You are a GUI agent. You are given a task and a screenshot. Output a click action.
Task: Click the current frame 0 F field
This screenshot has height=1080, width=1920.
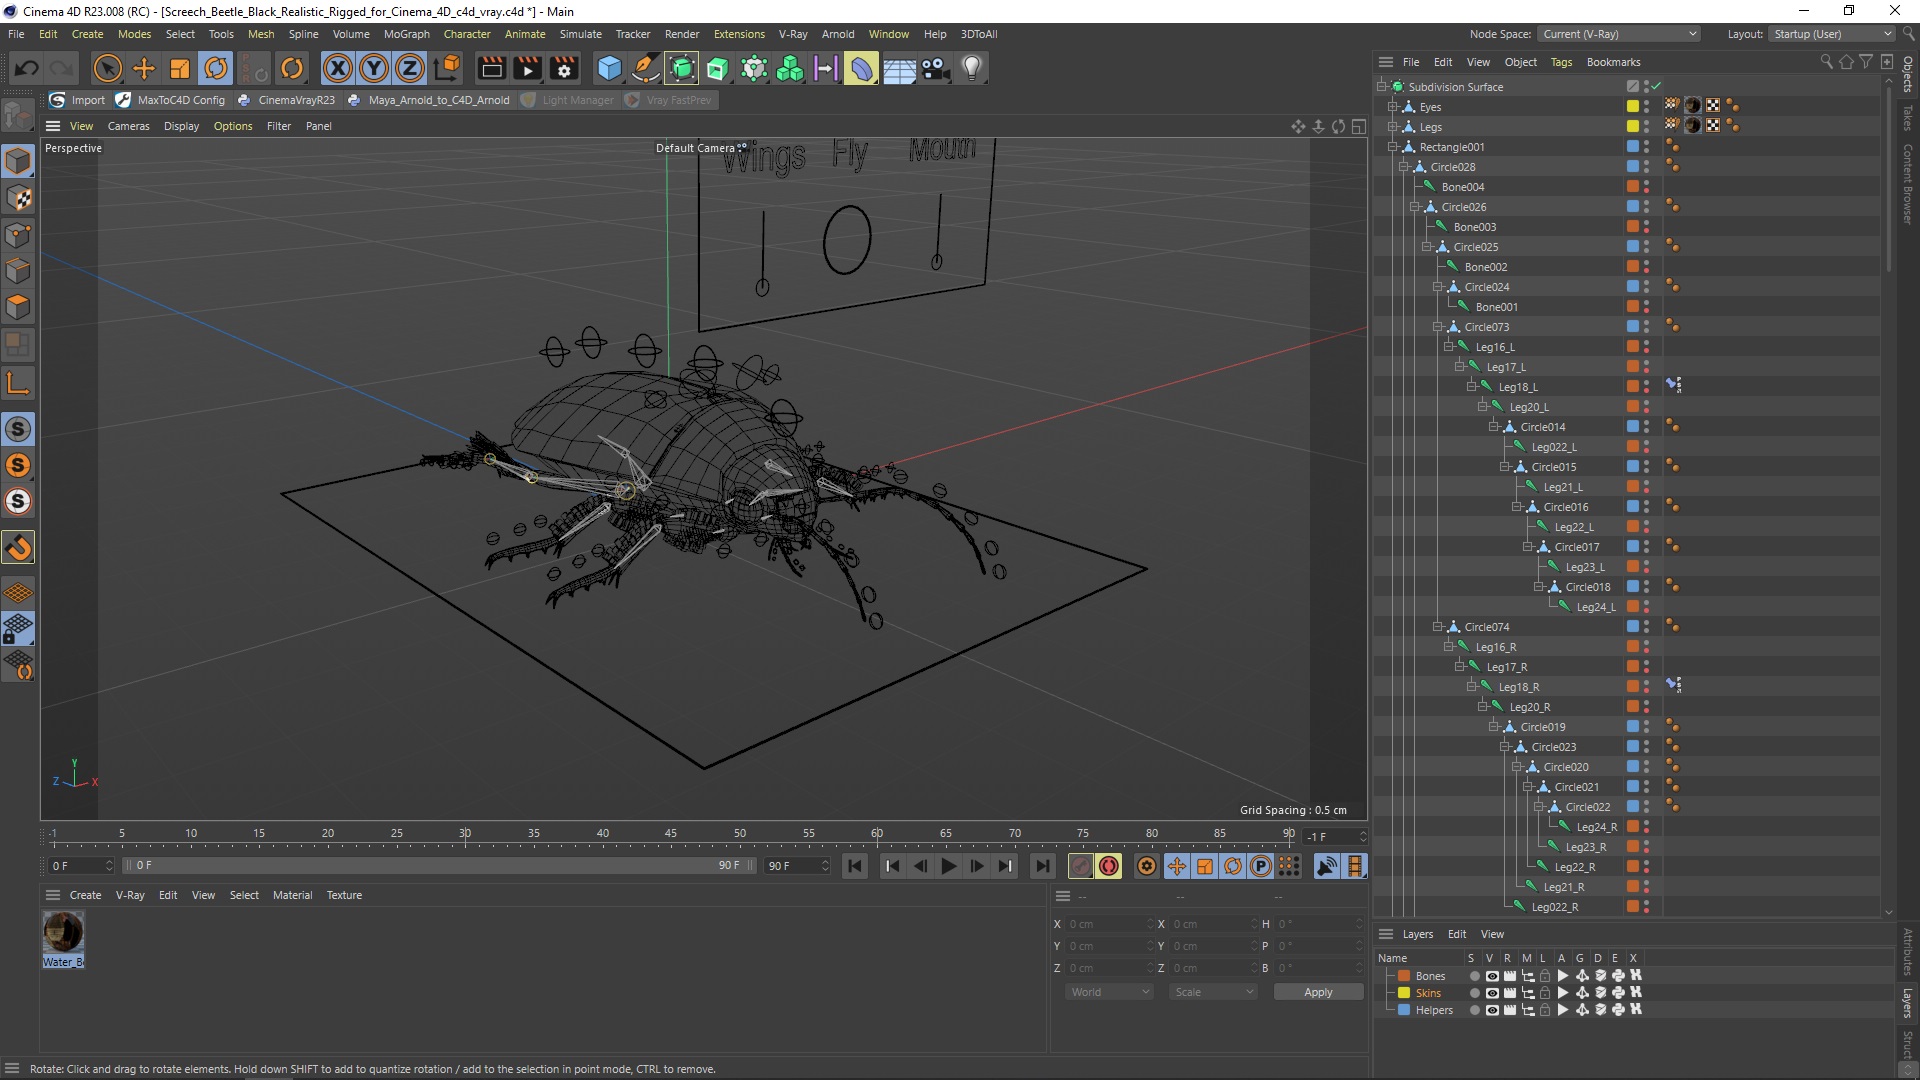click(x=80, y=866)
